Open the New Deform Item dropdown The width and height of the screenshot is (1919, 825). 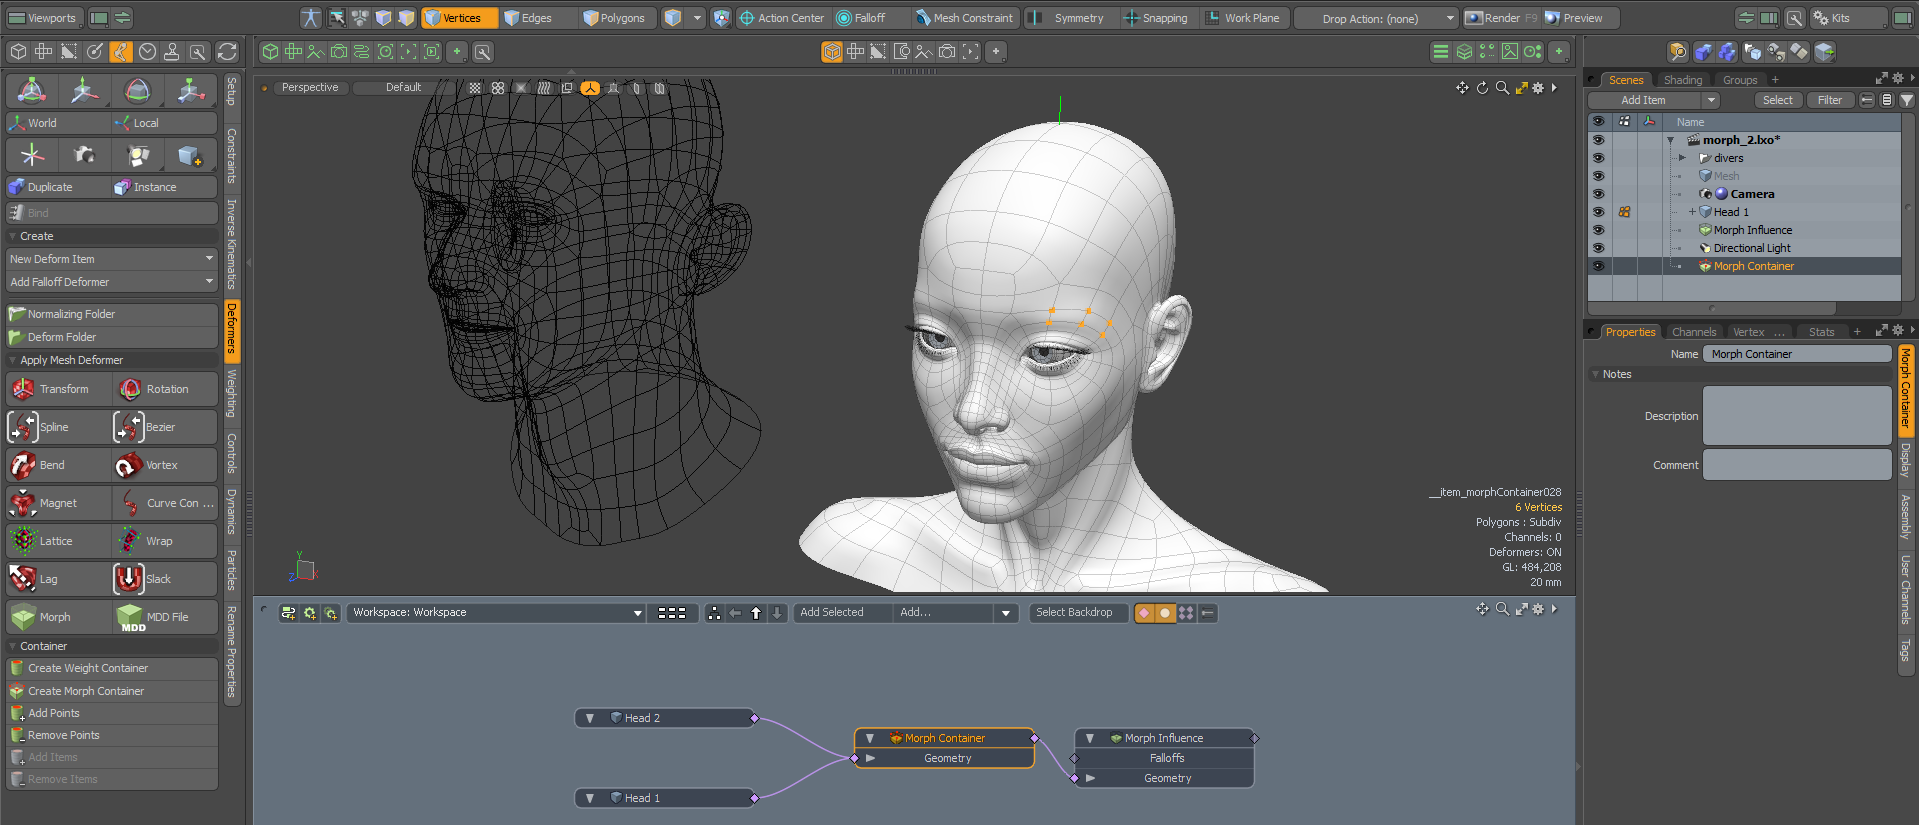click(x=111, y=259)
